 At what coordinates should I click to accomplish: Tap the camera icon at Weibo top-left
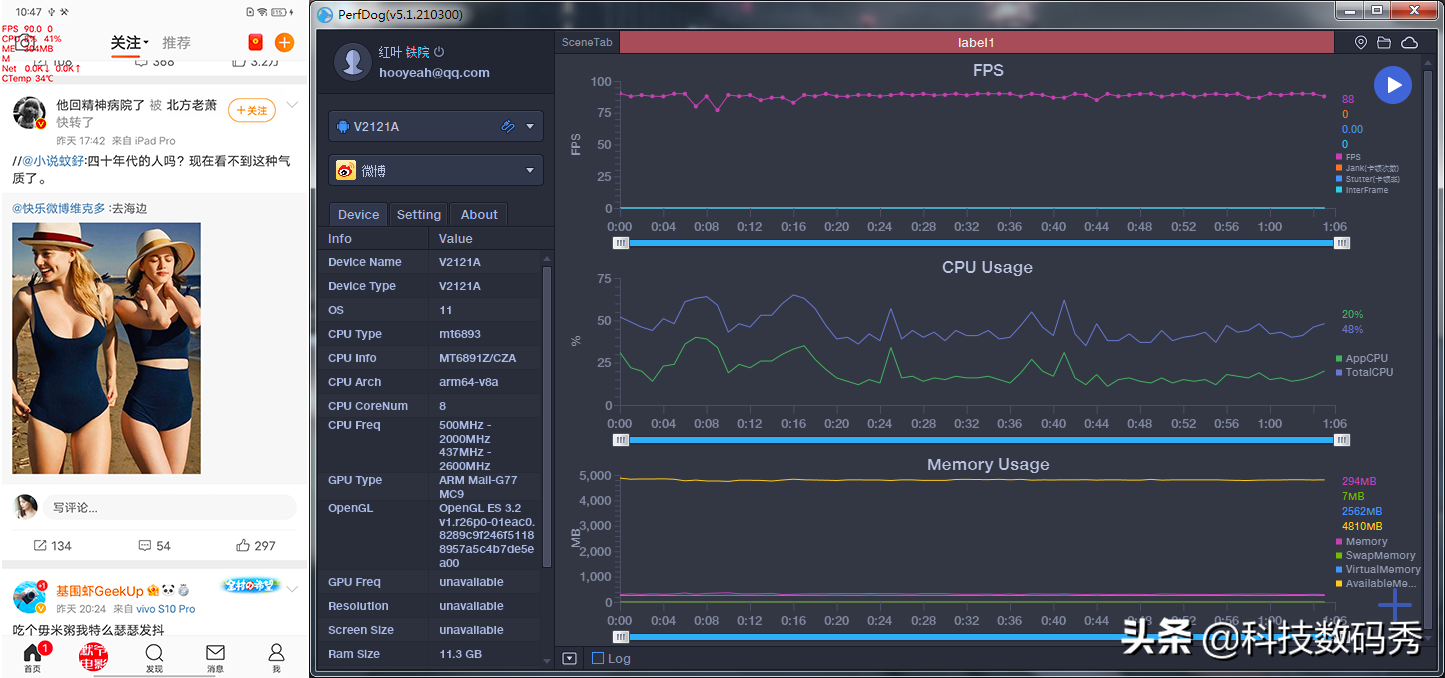(x=24, y=42)
